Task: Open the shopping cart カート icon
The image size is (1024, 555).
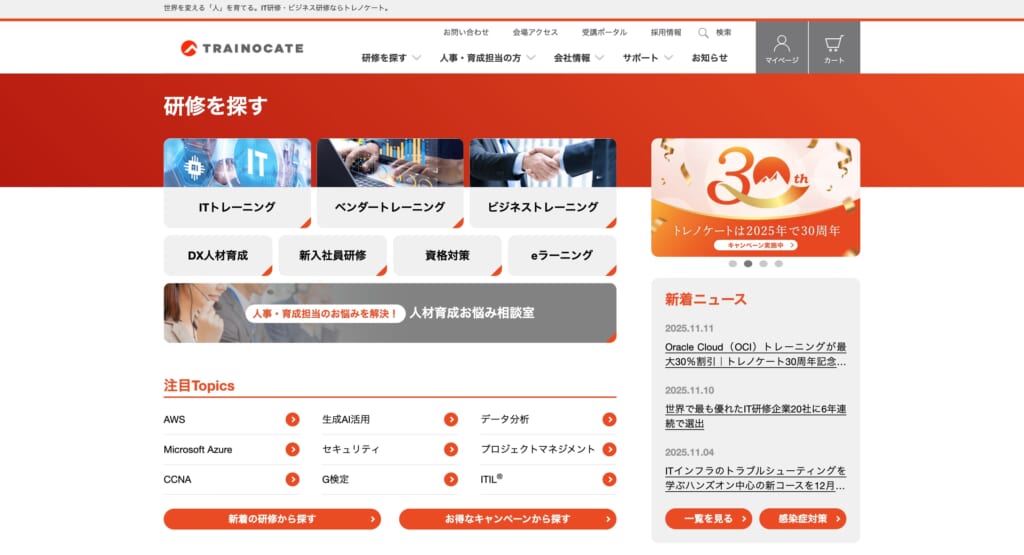Action: coord(834,48)
